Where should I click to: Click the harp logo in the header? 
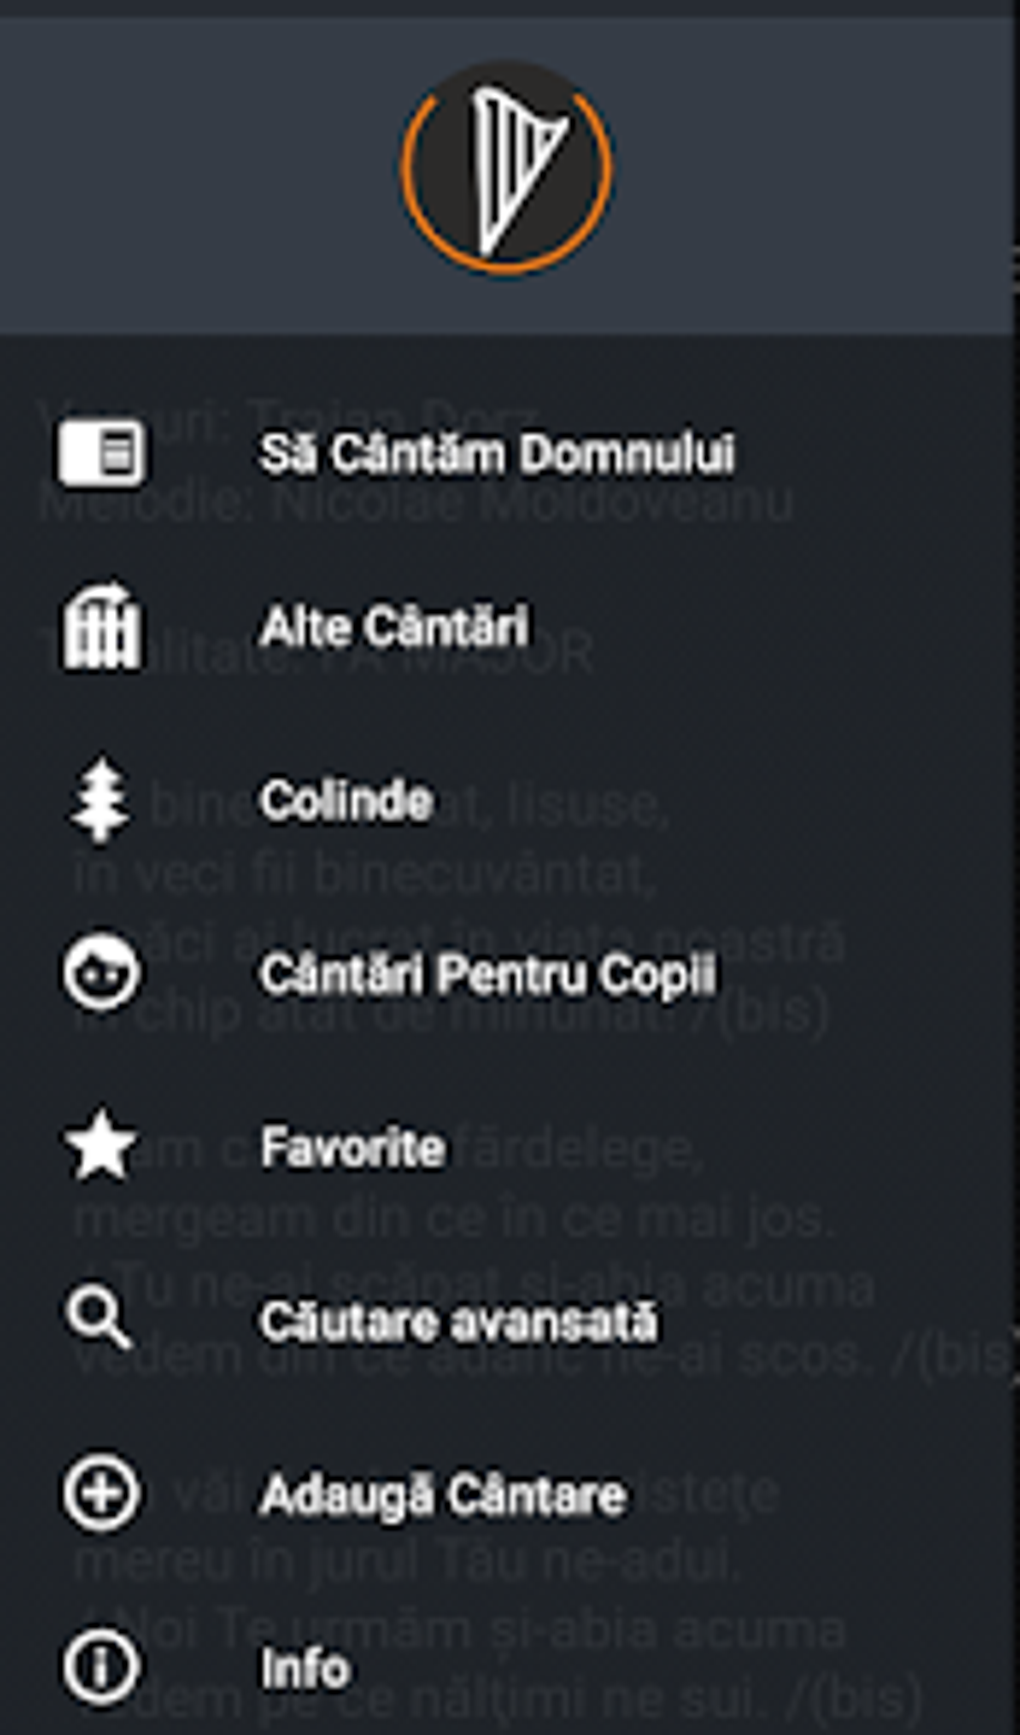point(507,168)
